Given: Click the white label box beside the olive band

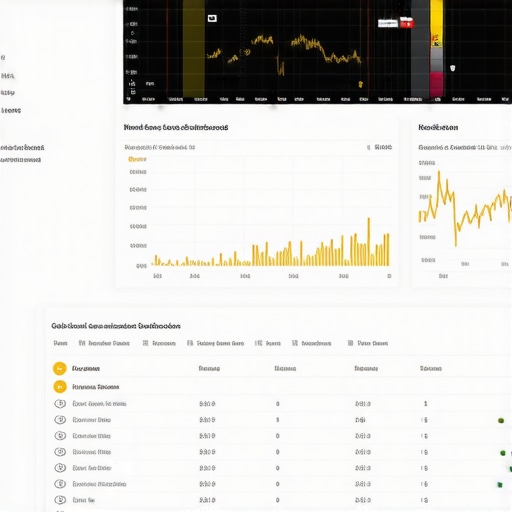Looking at the screenshot, I should point(212,18).
